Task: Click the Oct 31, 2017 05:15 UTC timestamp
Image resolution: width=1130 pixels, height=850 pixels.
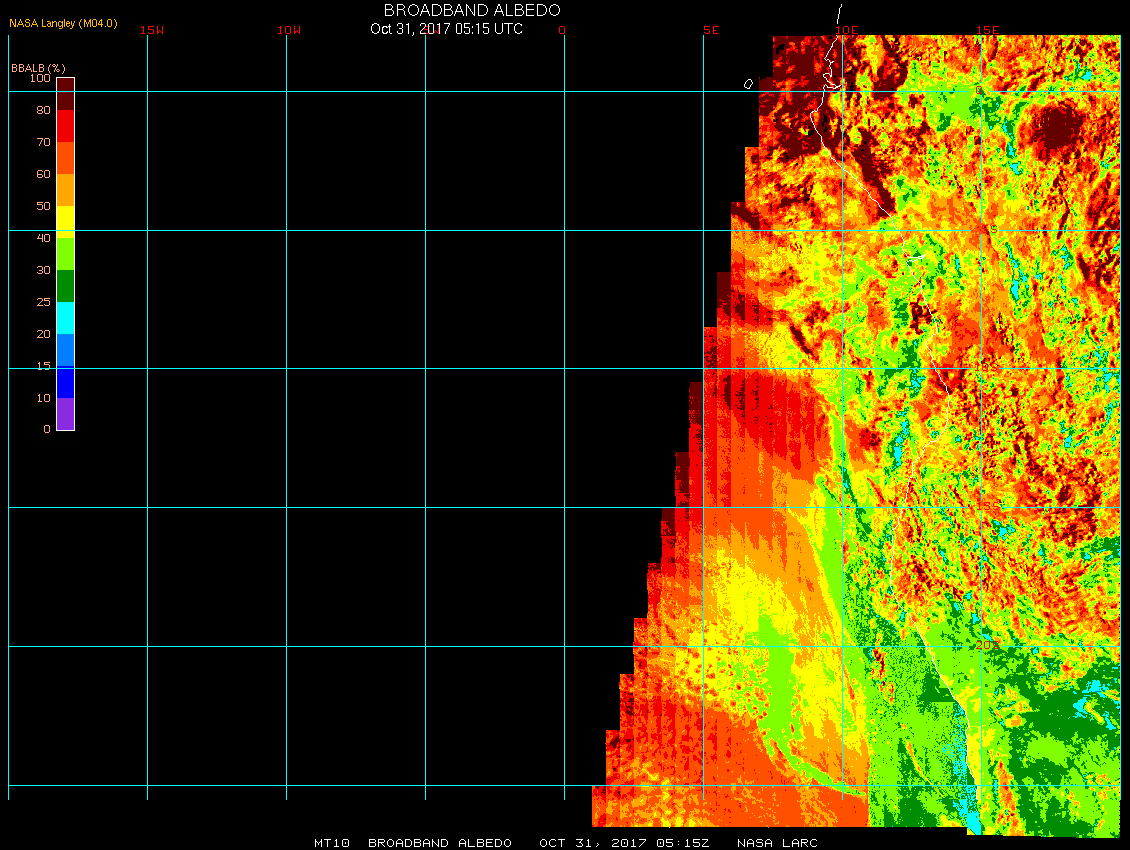Action: coord(446,29)
